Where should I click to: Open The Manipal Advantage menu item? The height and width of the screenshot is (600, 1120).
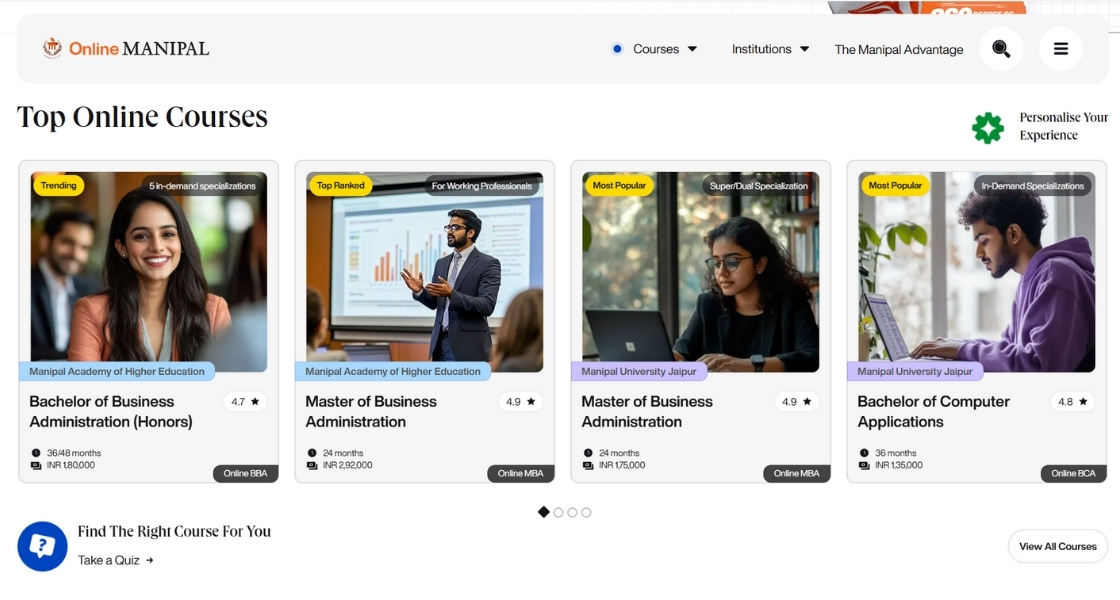click(x=899, y=49)
